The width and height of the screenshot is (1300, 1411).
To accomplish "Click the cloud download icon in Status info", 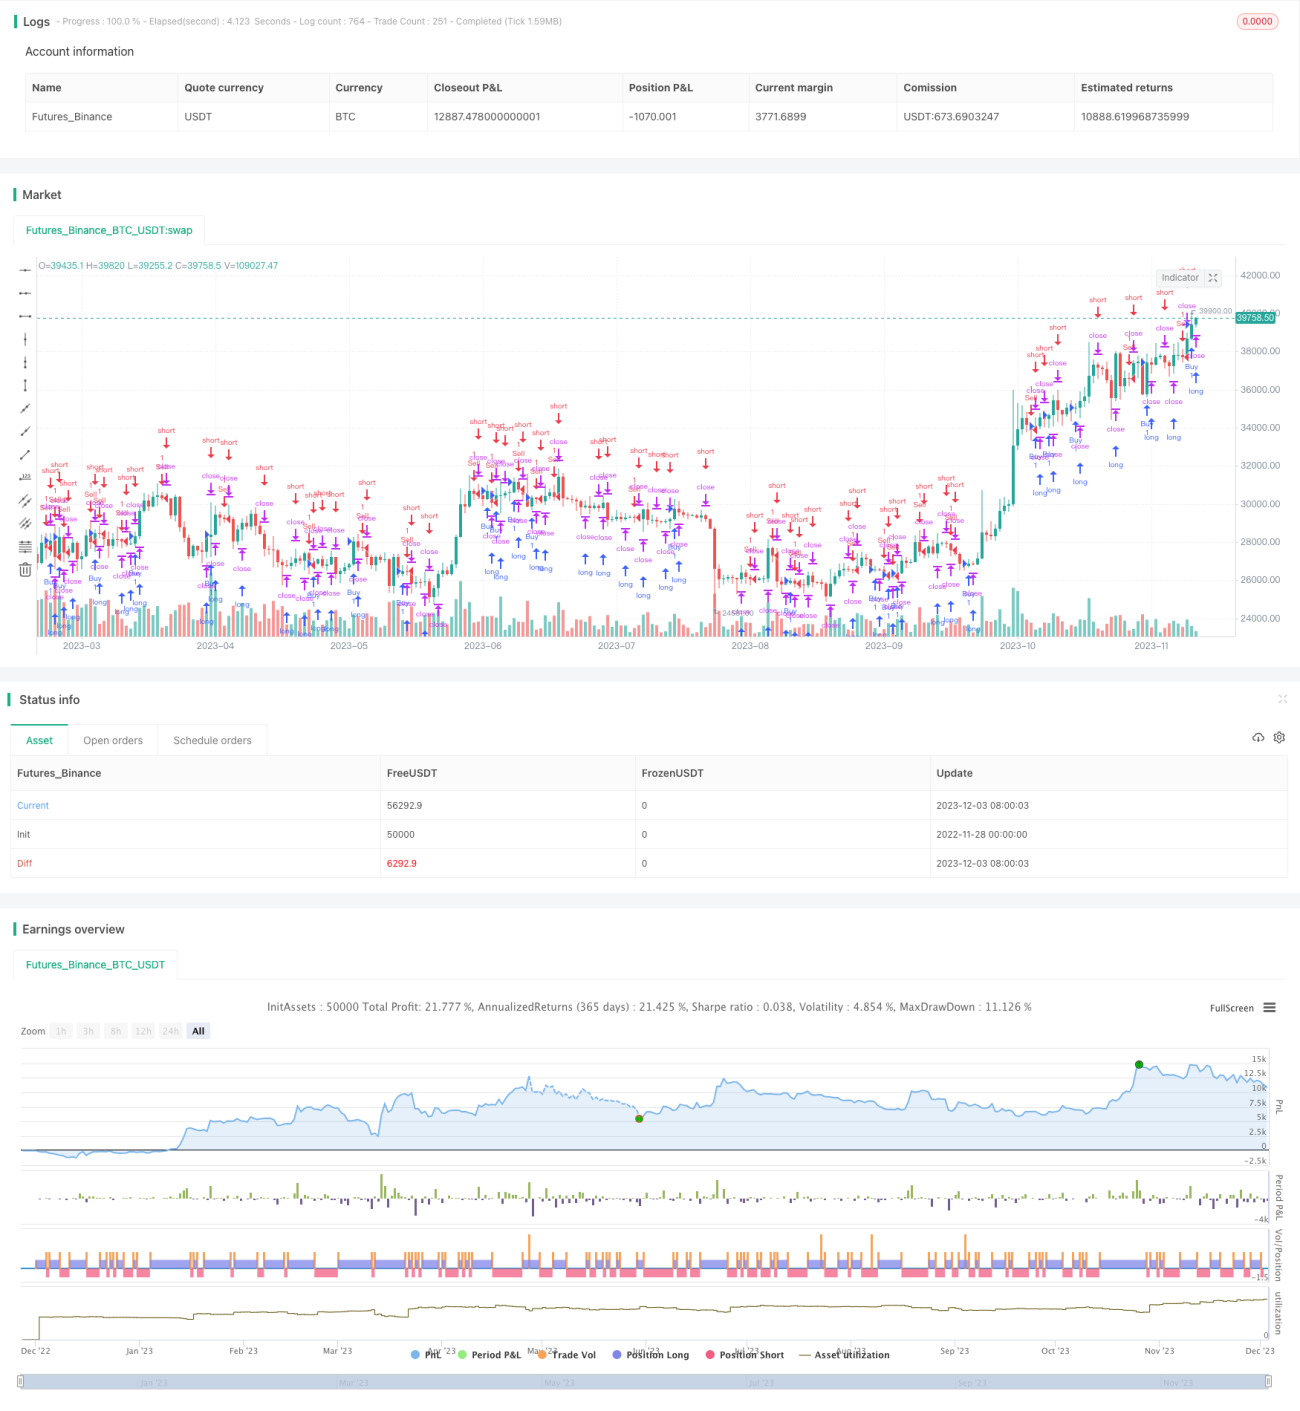I will coord(1258,737).
